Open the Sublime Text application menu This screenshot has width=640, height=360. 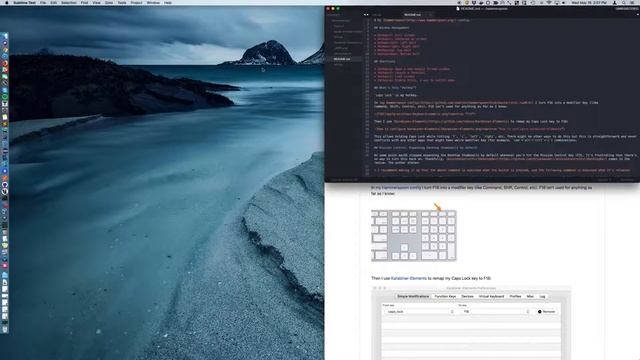point(24,2)
